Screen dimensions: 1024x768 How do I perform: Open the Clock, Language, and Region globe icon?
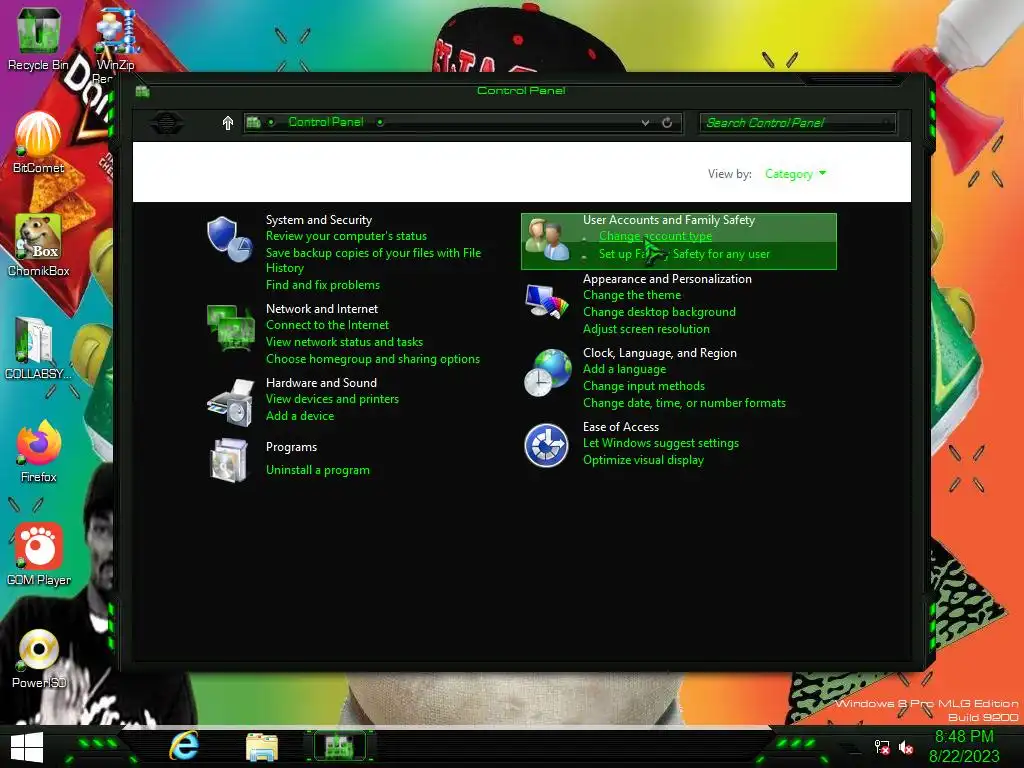tap(547, 373)
